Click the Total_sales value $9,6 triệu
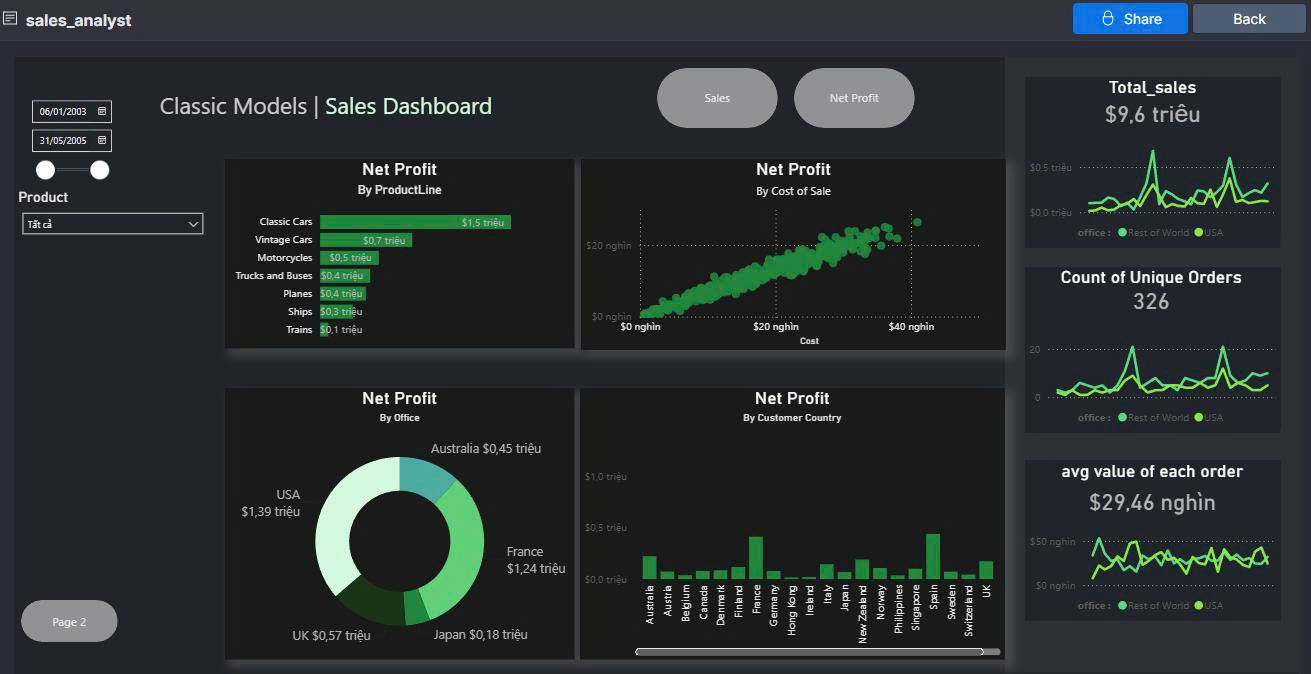Image resolution: width=1311 pixels, height=674 pixels. [1152, 115]
